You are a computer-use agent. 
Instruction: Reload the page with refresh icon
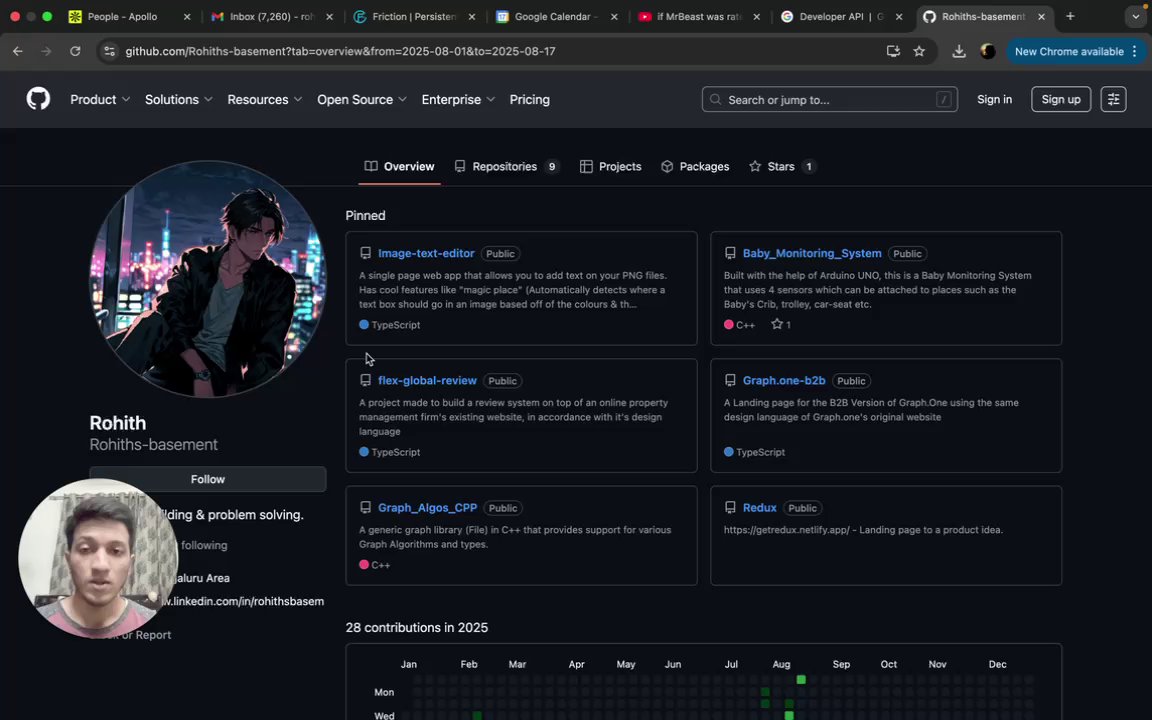(x=75, y=51)
